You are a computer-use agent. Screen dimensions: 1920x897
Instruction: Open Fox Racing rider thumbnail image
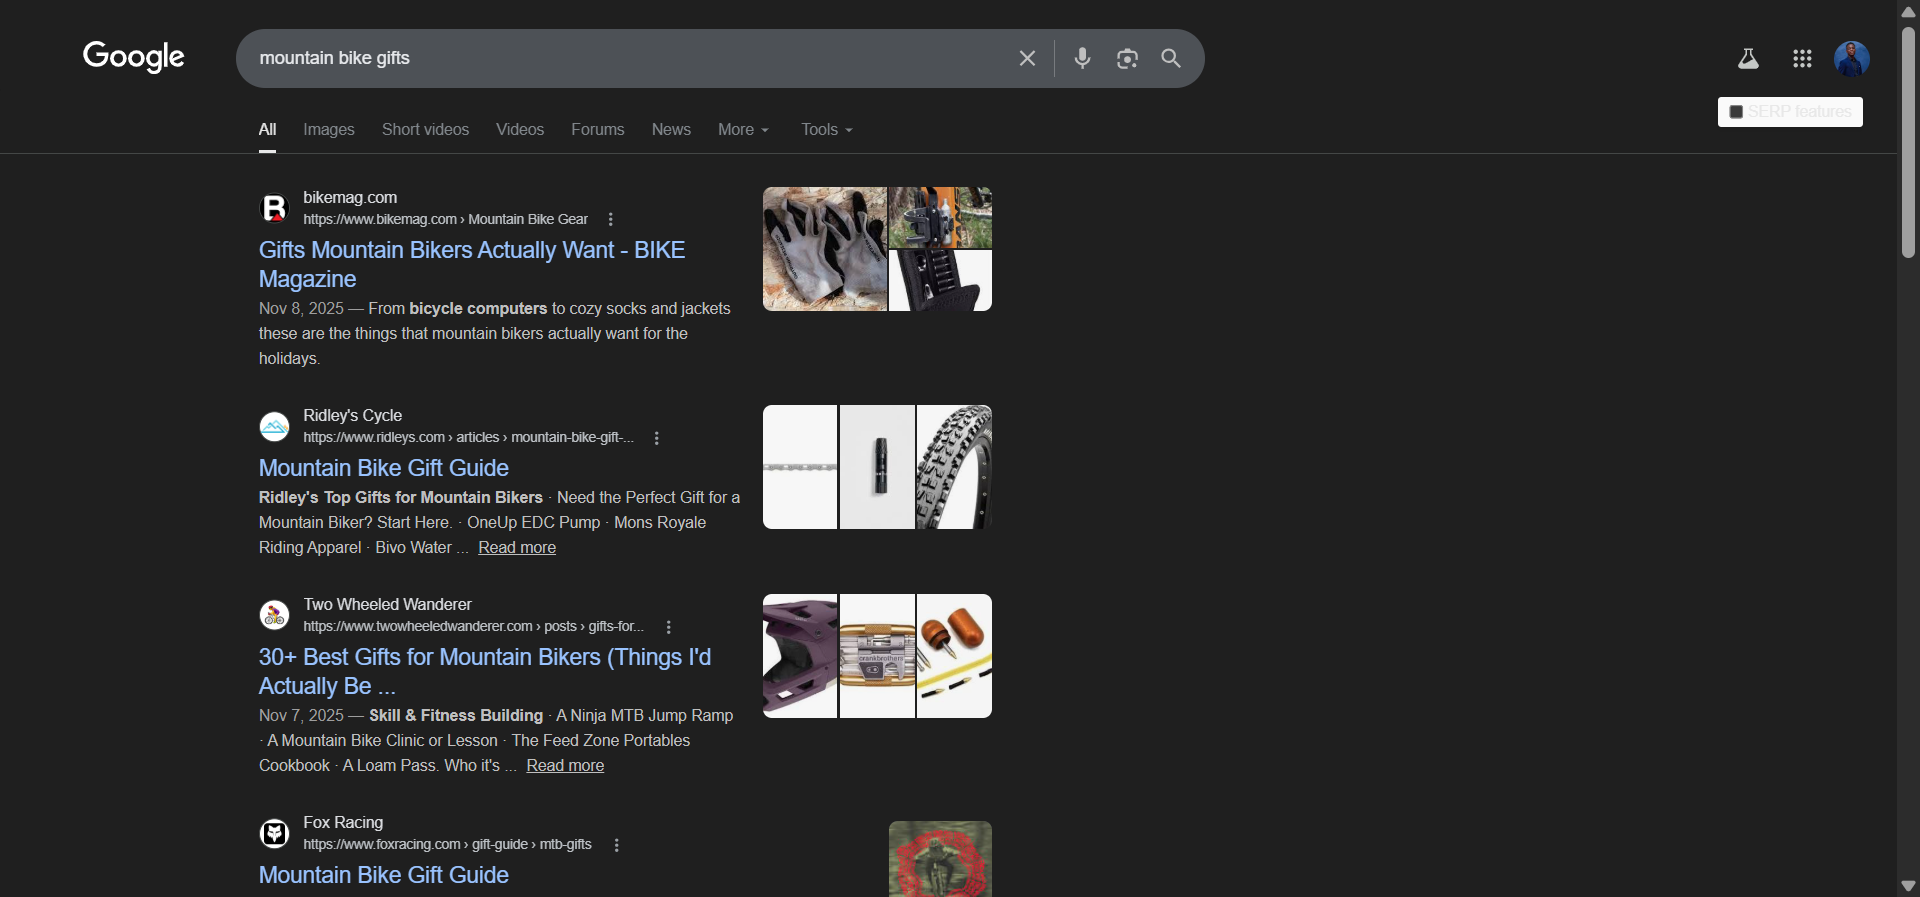pyautogui.click(x=940, y=859)
